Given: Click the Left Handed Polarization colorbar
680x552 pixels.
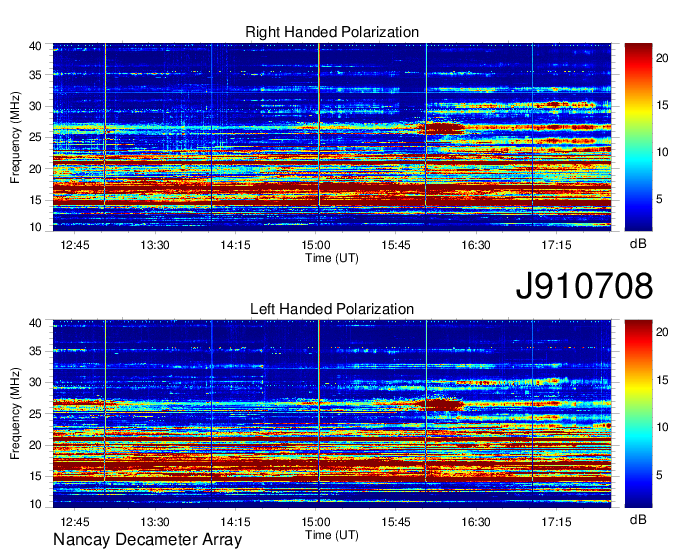Looking at the screenshot, I should (638, 414).
